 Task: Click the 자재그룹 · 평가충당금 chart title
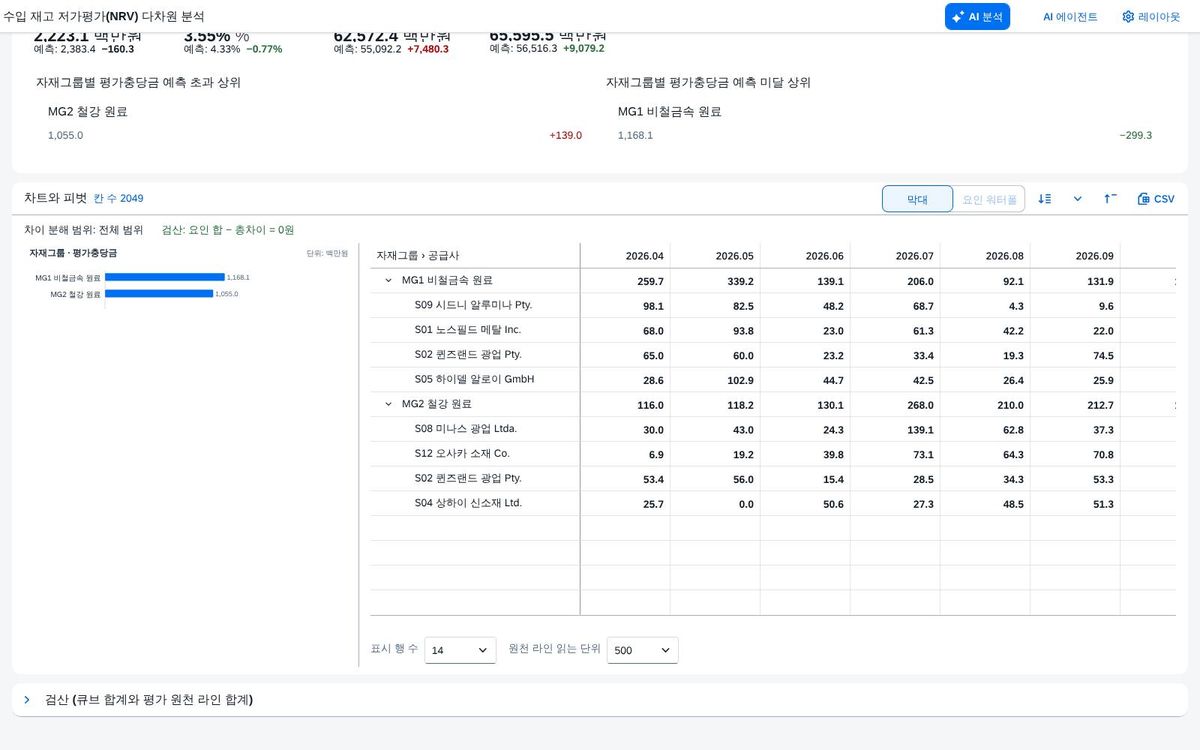[73, 253]
